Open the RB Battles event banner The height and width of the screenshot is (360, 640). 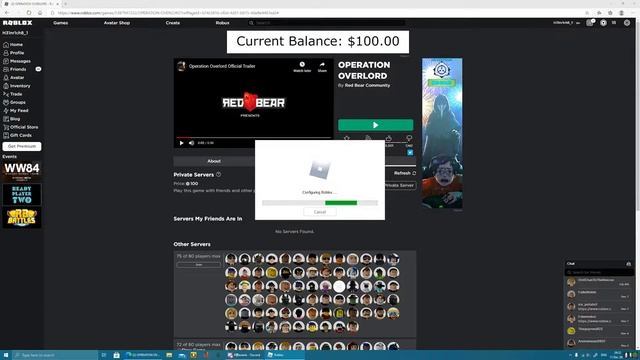coord(22,218)
